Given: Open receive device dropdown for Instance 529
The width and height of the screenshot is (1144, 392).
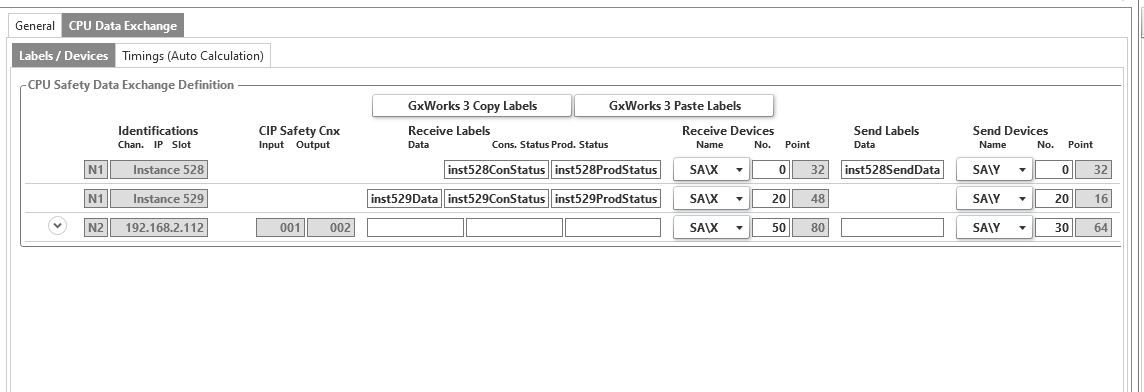Looking at the screenshot, I should (x=711, y=199).
